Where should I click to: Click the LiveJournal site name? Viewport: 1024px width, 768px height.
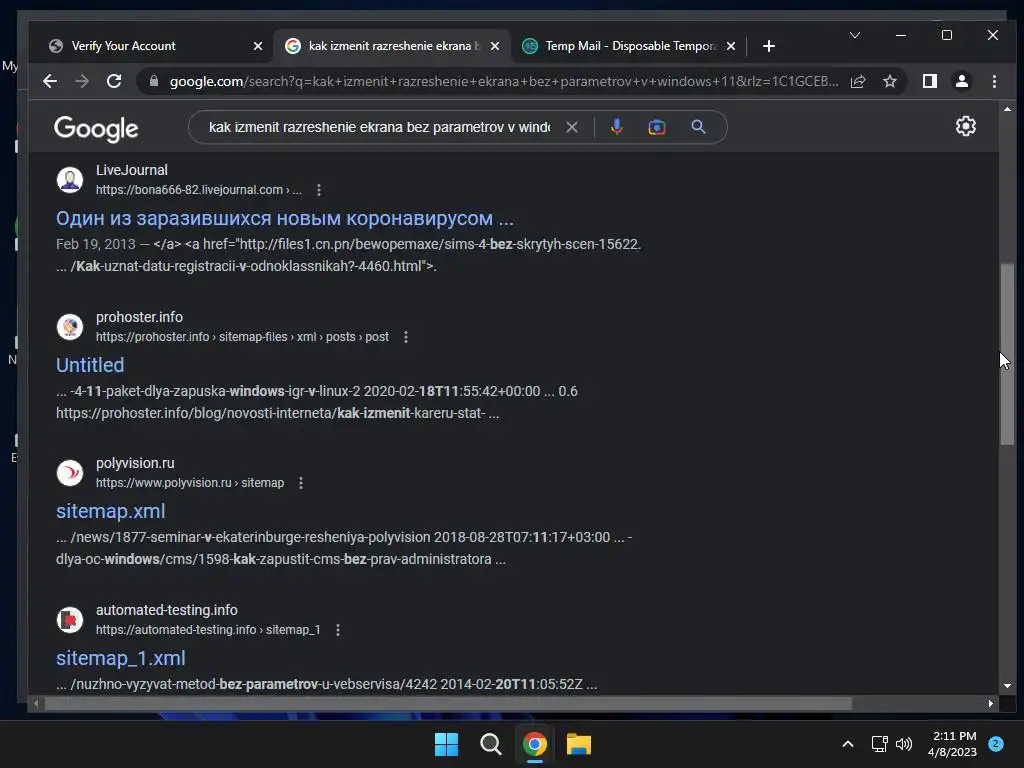click(132, 170)
